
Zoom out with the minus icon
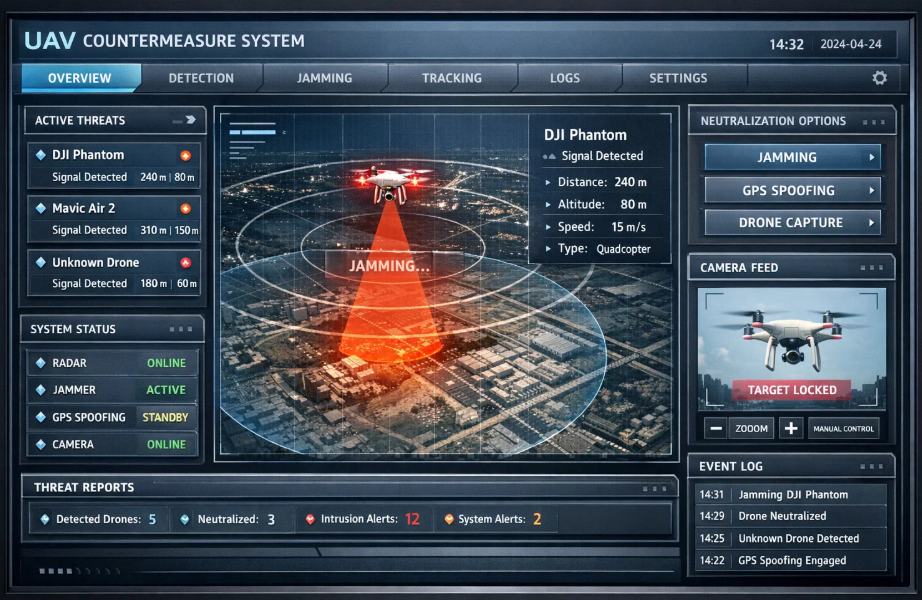716,428
